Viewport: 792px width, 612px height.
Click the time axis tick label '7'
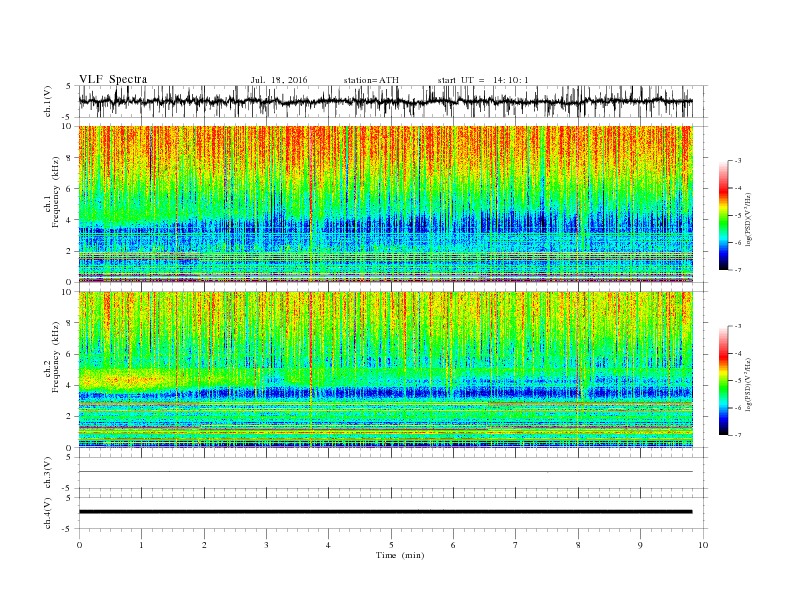pyautogui.click(x=515, y=545)
